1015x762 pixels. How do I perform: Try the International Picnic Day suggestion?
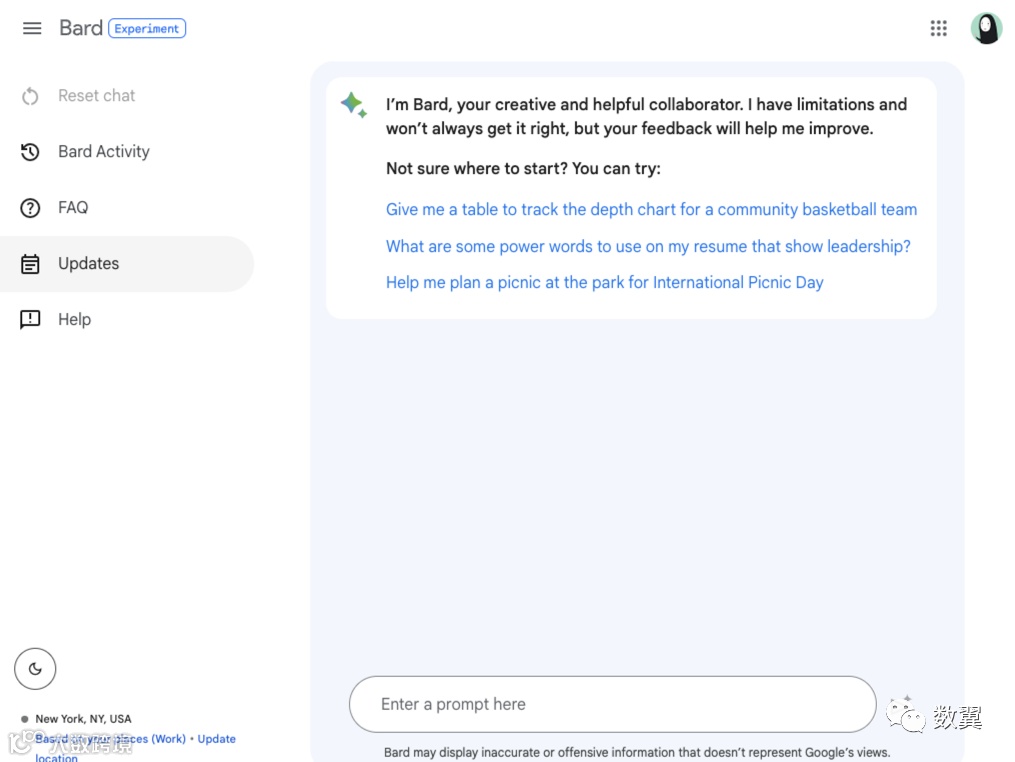point(605,283)
